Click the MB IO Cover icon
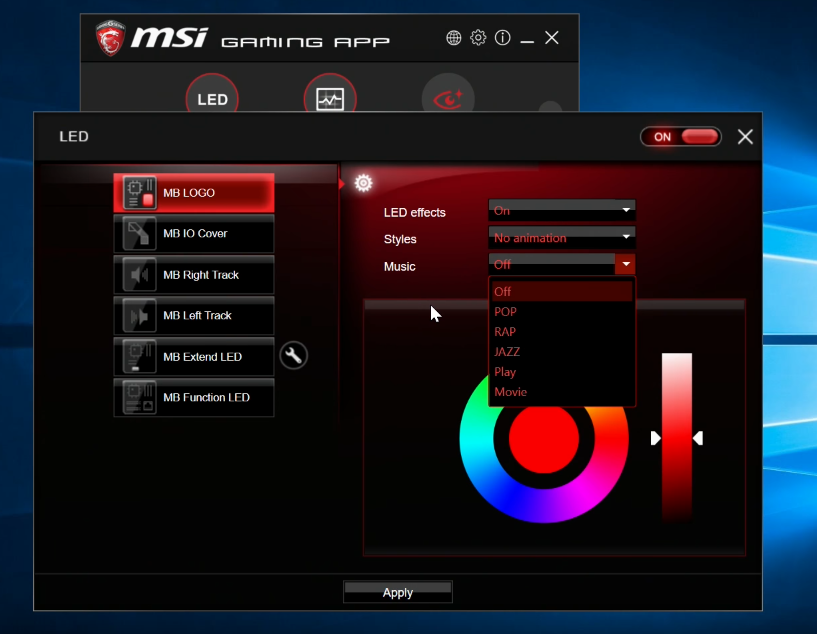This screenshot has width=817, height=634. [140, 233]
